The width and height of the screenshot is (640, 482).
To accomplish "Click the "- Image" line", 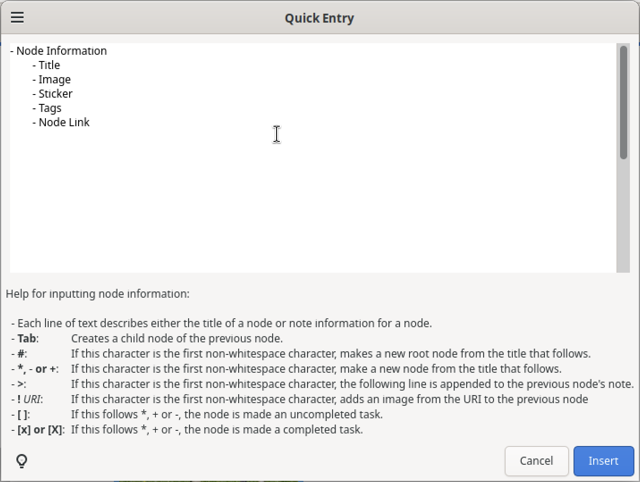I will coord(51,80).
